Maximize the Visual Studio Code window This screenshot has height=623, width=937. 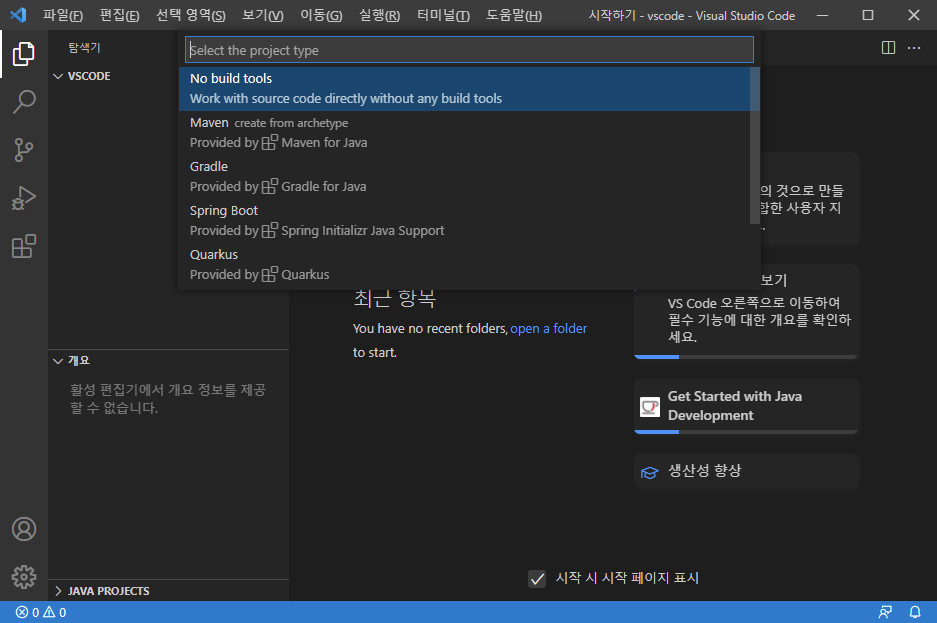868,15
